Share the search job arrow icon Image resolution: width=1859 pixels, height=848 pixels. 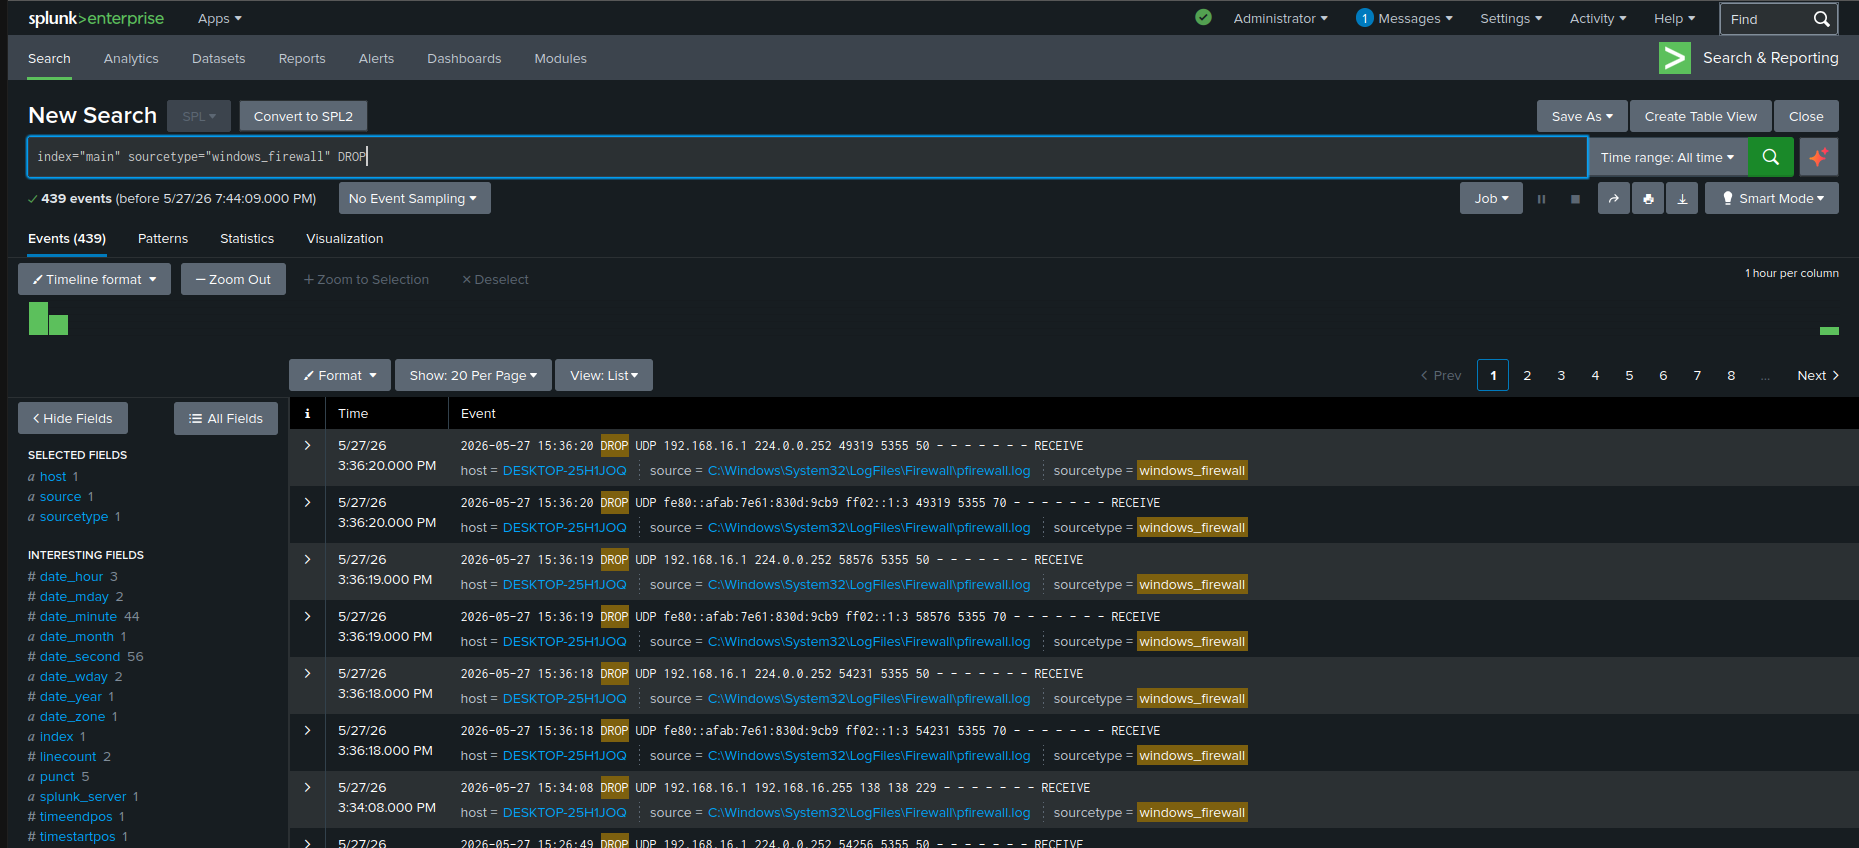[1613, 198]
